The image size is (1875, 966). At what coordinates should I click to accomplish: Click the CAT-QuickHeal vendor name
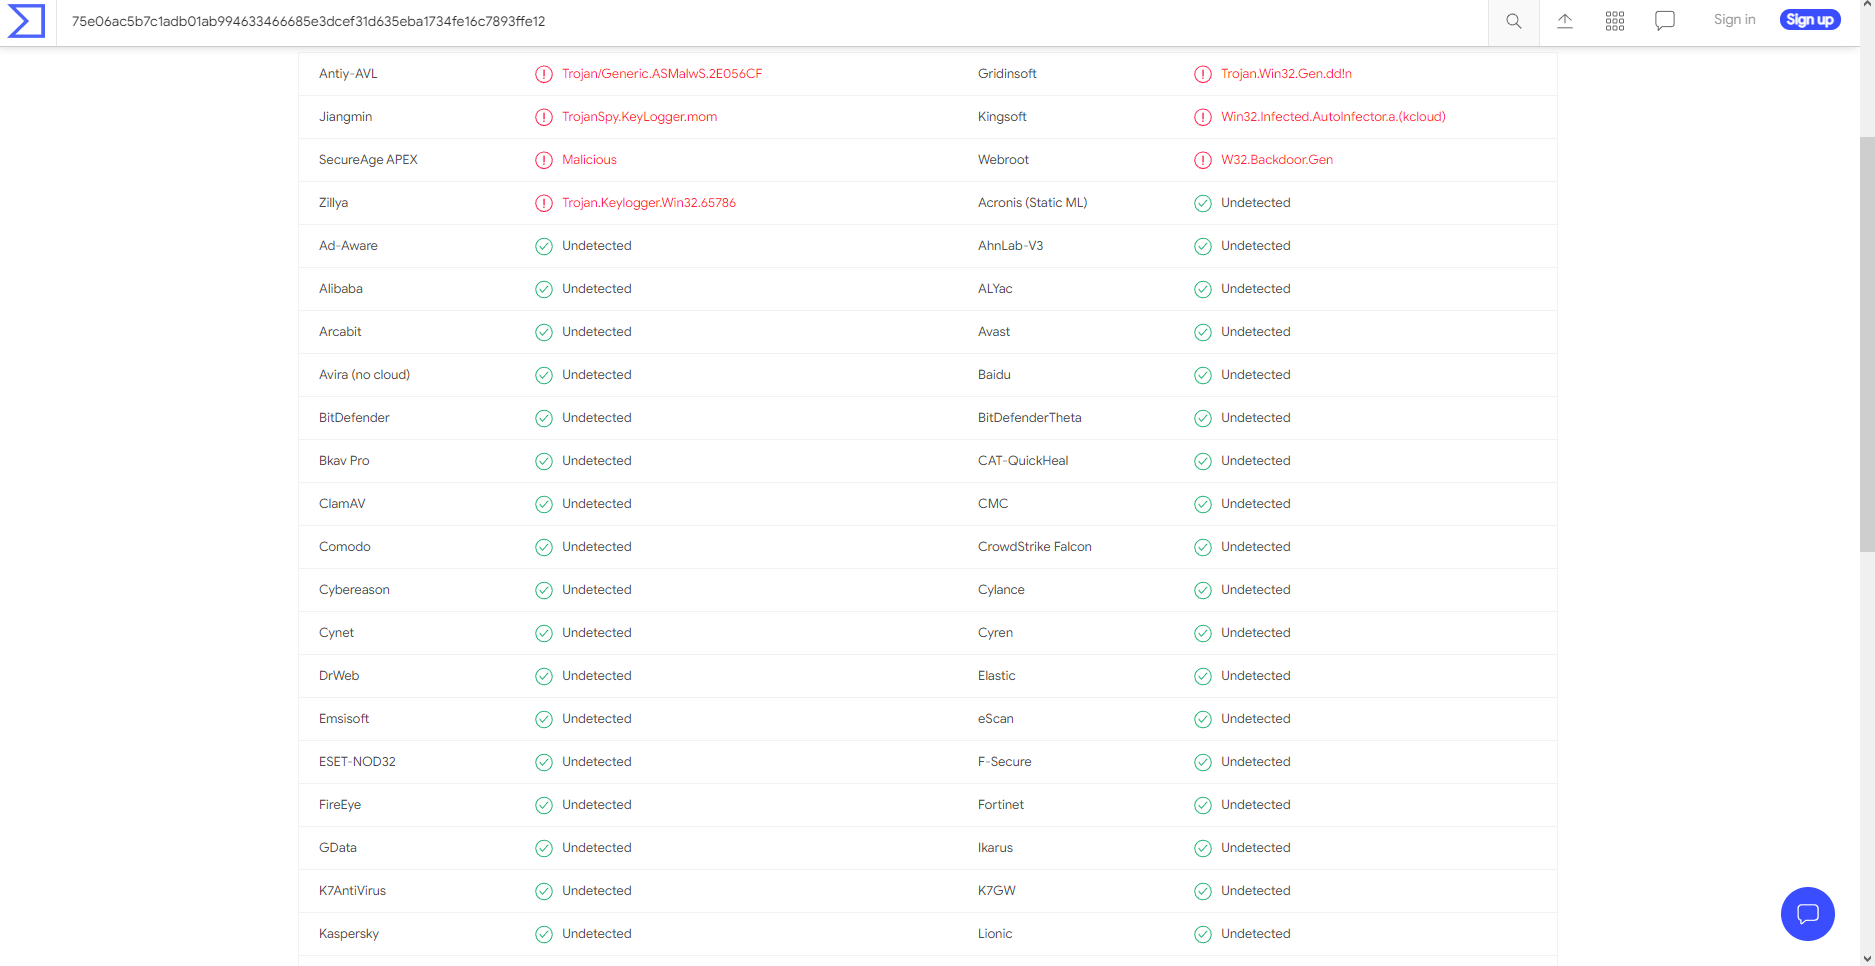1023,461
